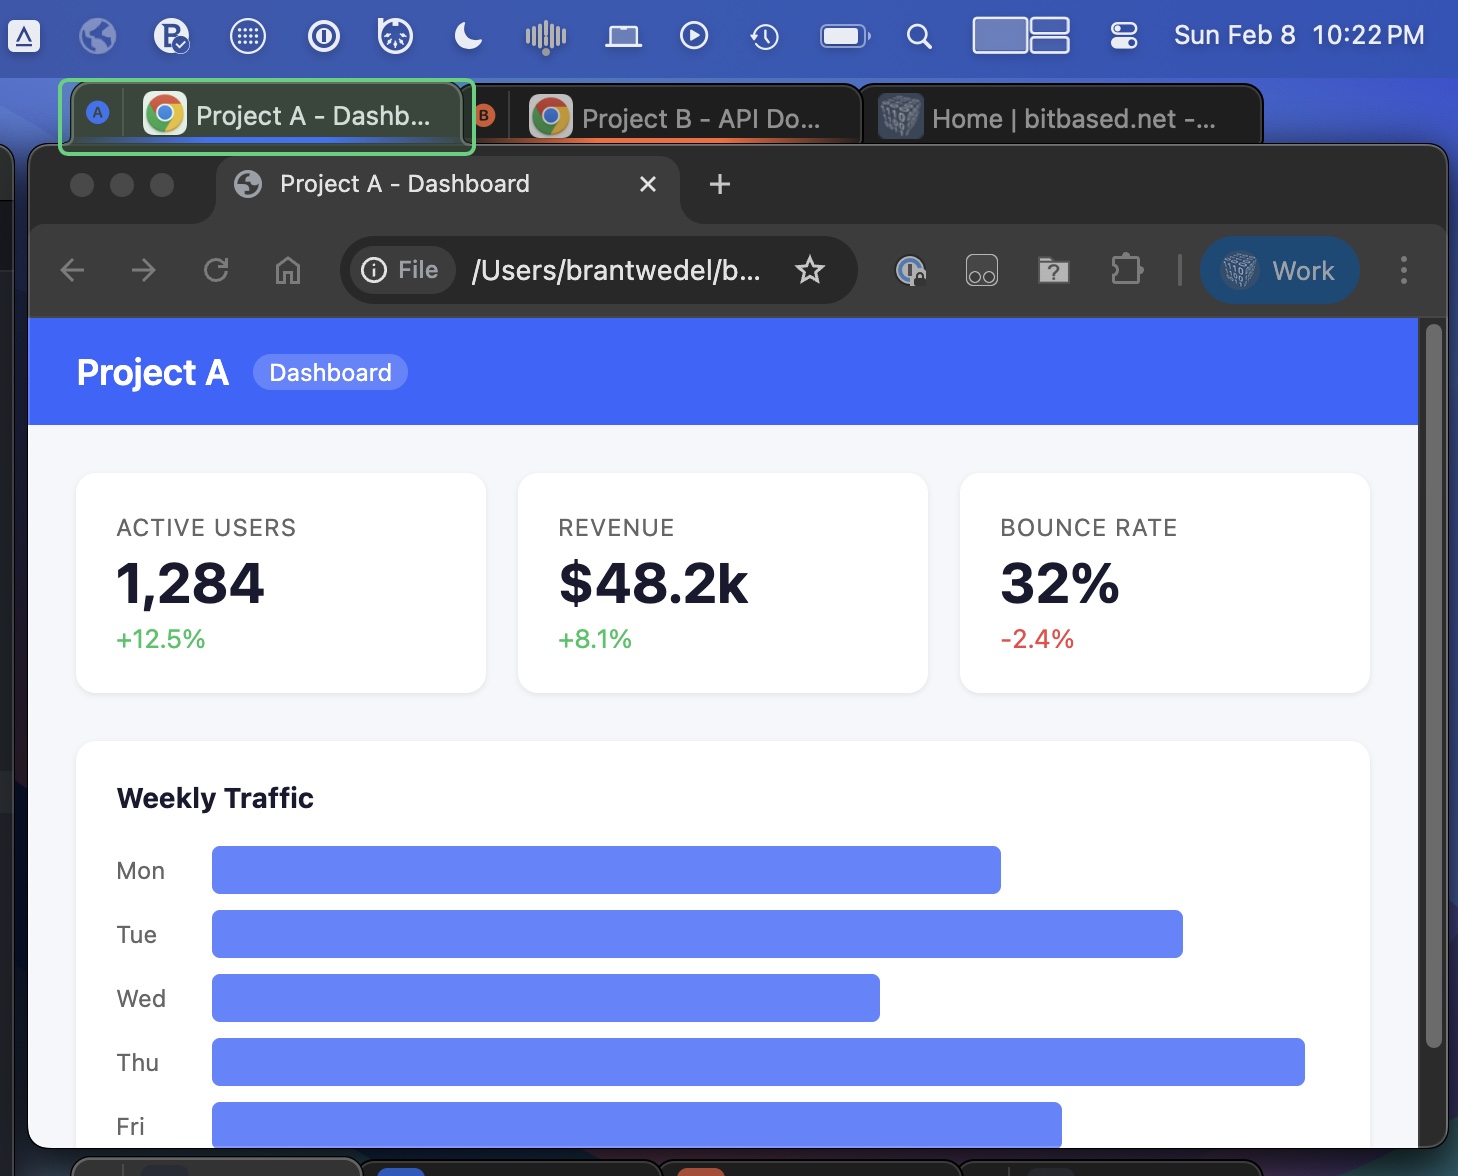Reload the current page
Viewport: 1458px width, 1176px height.
(216, 270)
